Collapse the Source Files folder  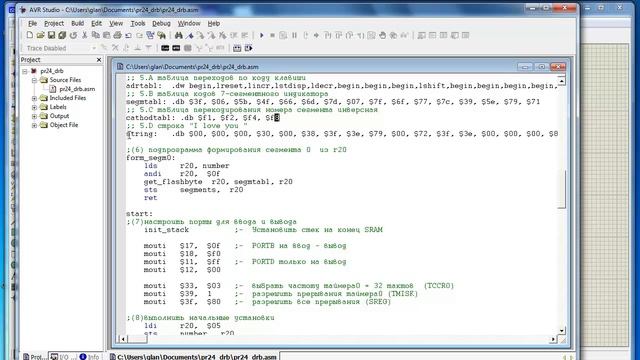(34, 80)
